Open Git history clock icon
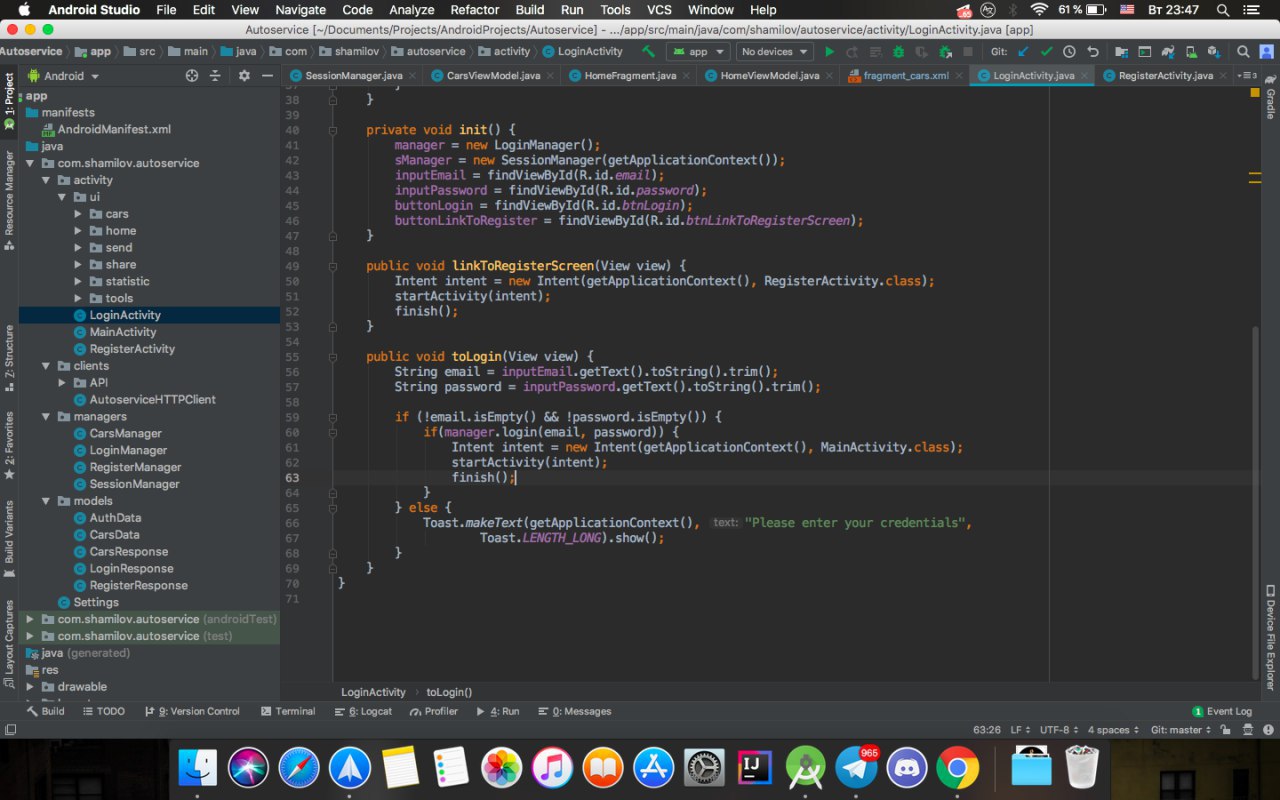The height and width of the screenshot is (800, 1280). (1069, 51)
